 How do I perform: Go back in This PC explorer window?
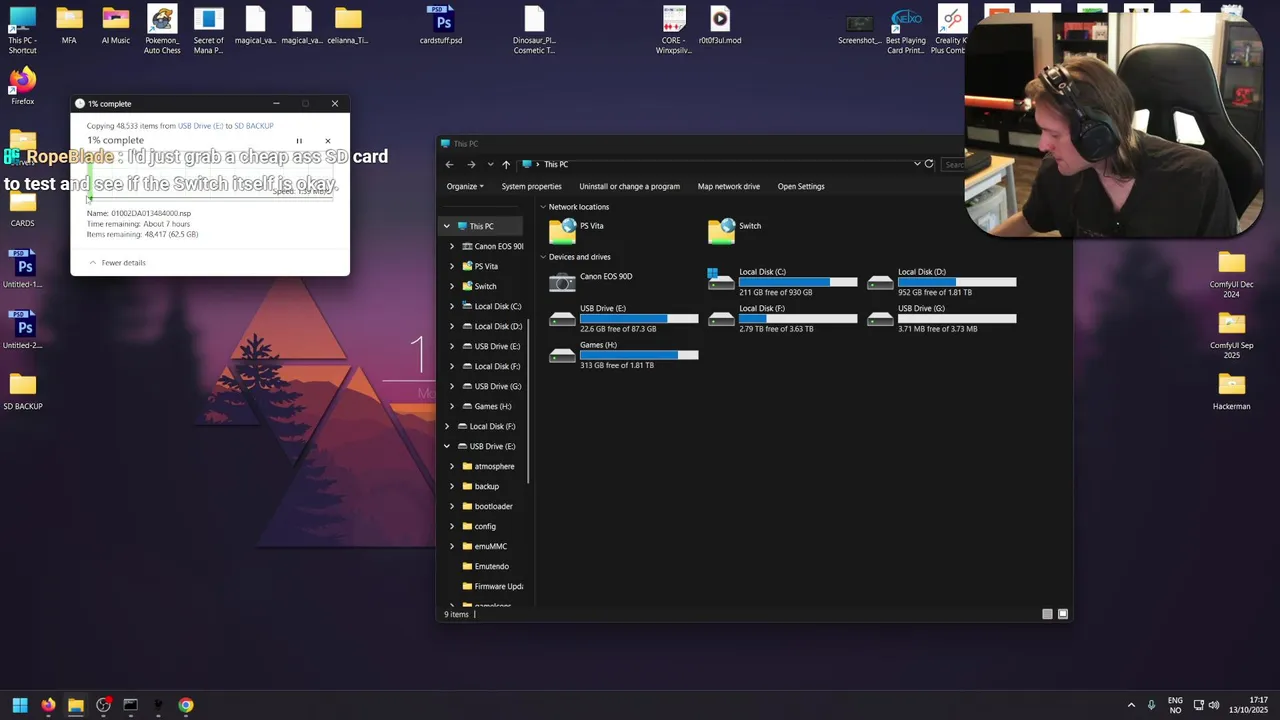[449, 164]
